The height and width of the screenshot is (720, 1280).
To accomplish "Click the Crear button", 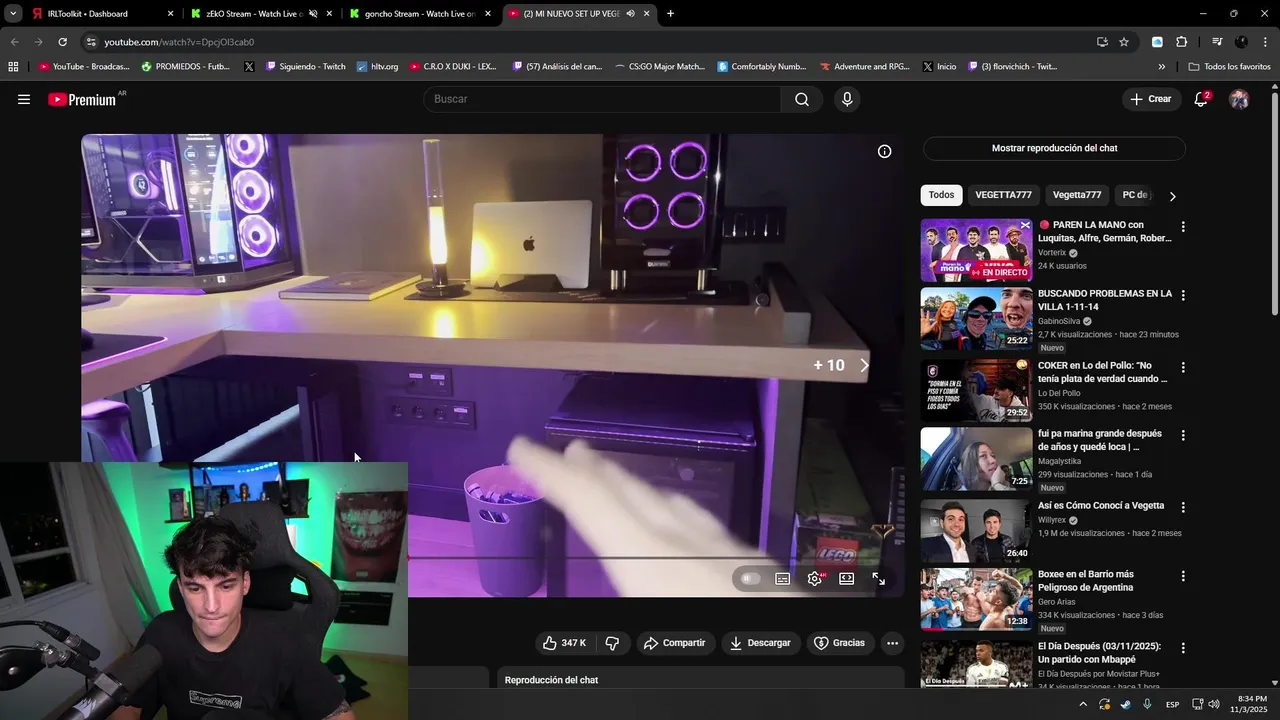I will (x=1151, y=99).
